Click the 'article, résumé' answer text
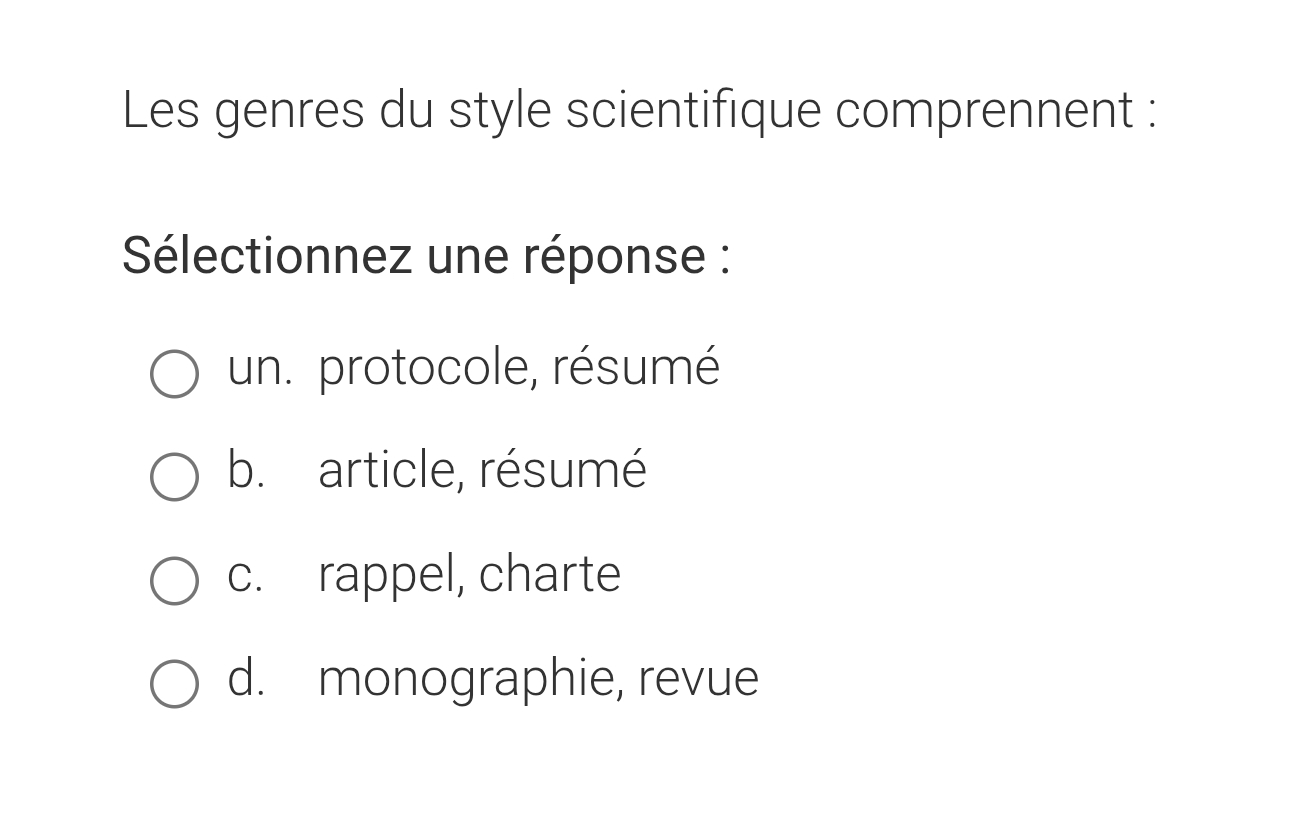1313x818 pixels. (482, 470)
